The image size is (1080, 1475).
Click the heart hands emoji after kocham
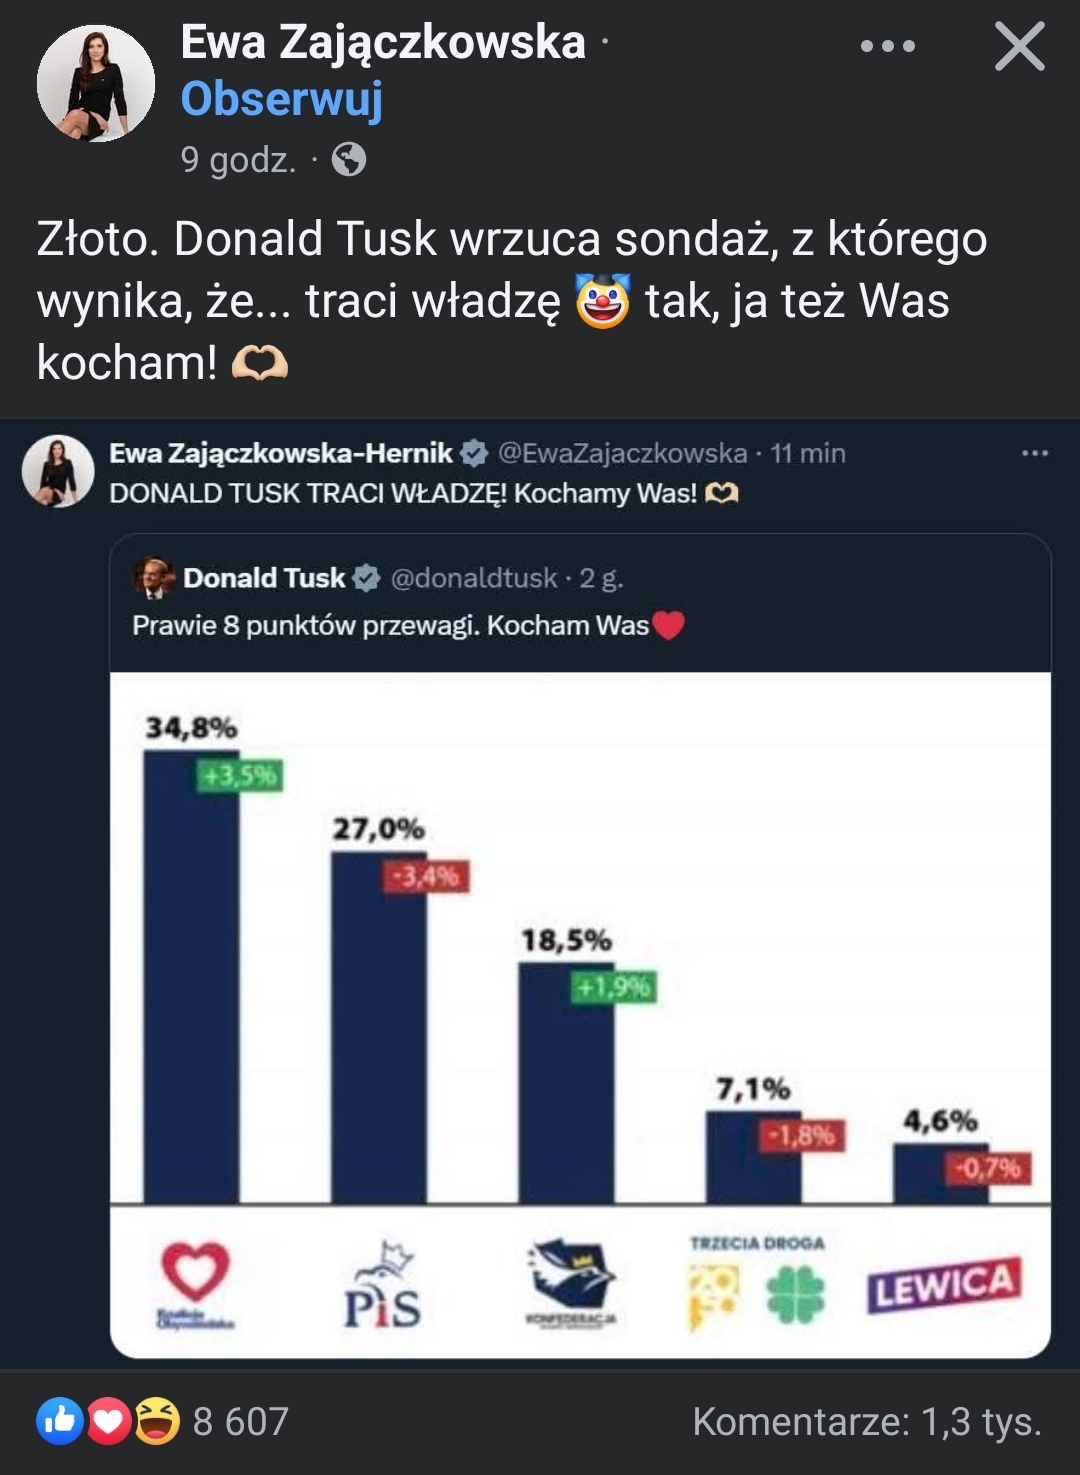click(x=260, y=363)
